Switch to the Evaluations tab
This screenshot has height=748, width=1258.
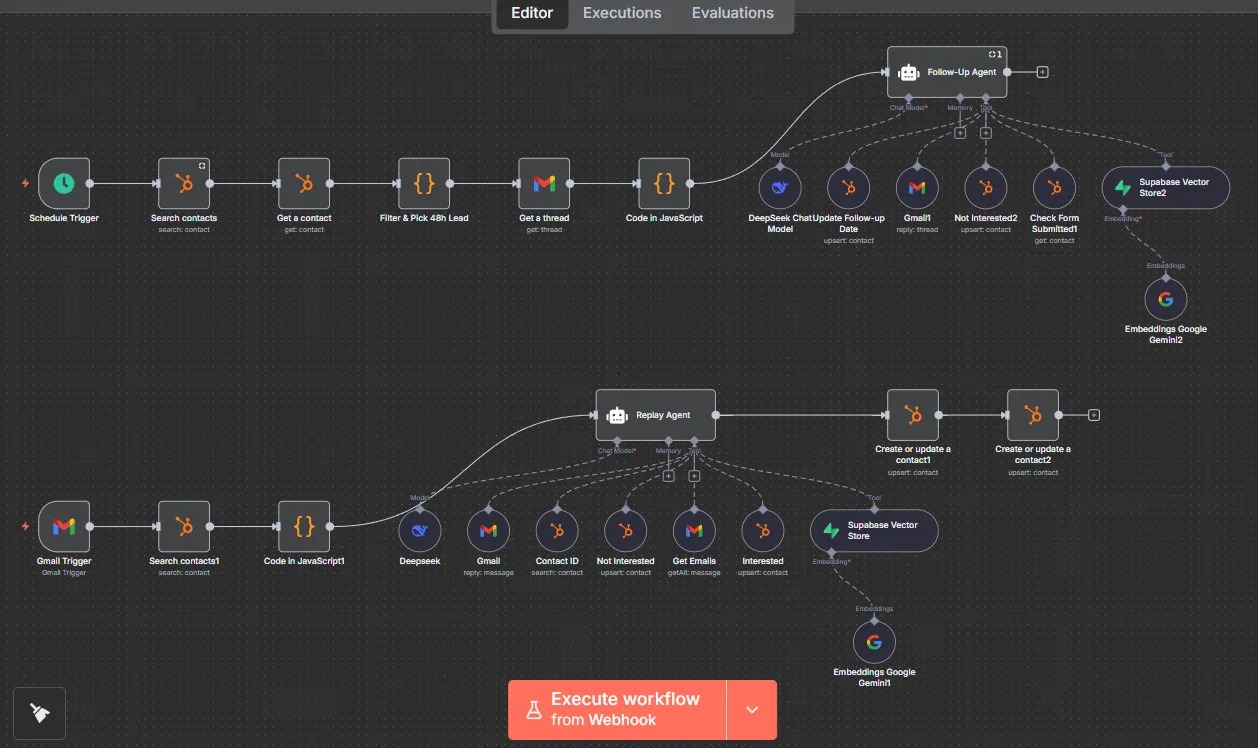point(732,13)
